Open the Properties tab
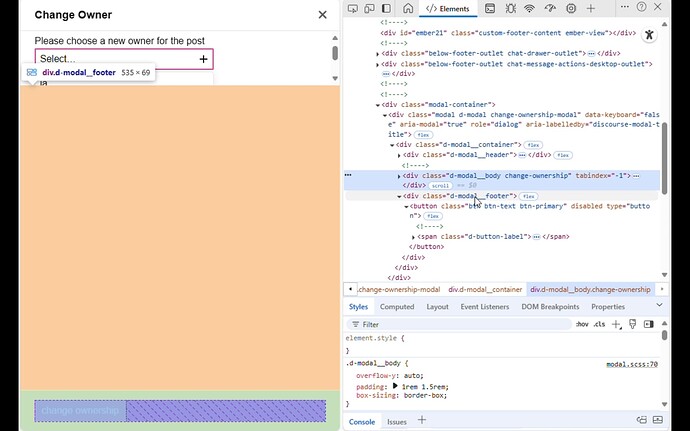Viewport: 690px width, 431px height. pos(608,307)
